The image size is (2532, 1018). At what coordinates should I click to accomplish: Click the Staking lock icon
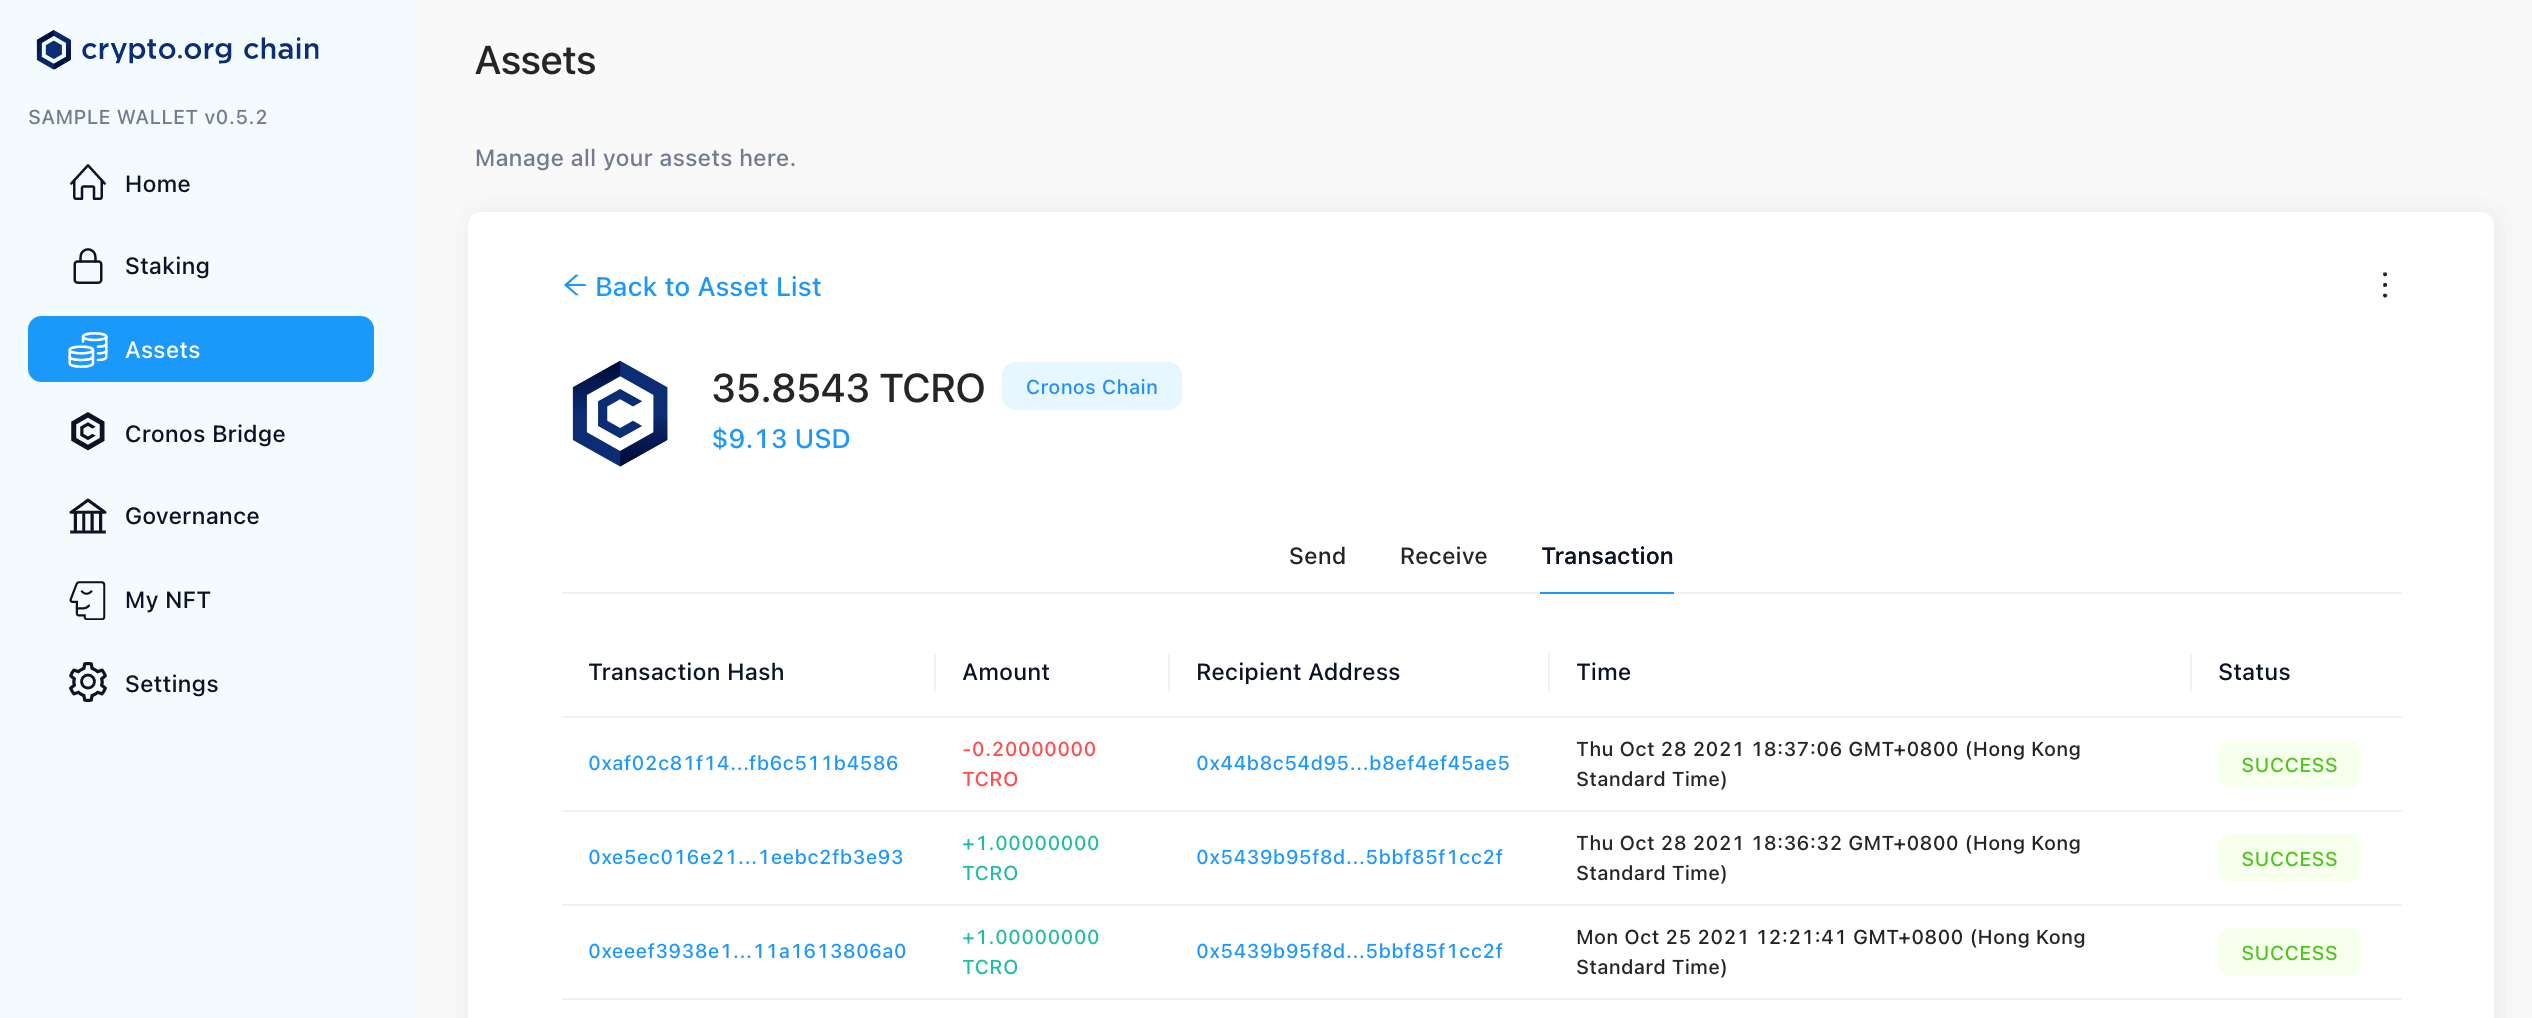pos(88,266)
